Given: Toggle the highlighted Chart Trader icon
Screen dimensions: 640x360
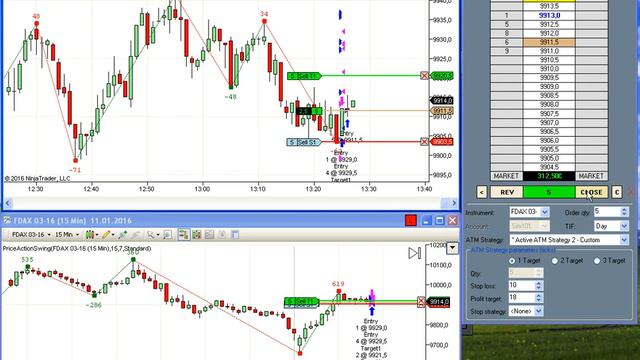Looking at the screenshot, I should click(x=184, y=235).
